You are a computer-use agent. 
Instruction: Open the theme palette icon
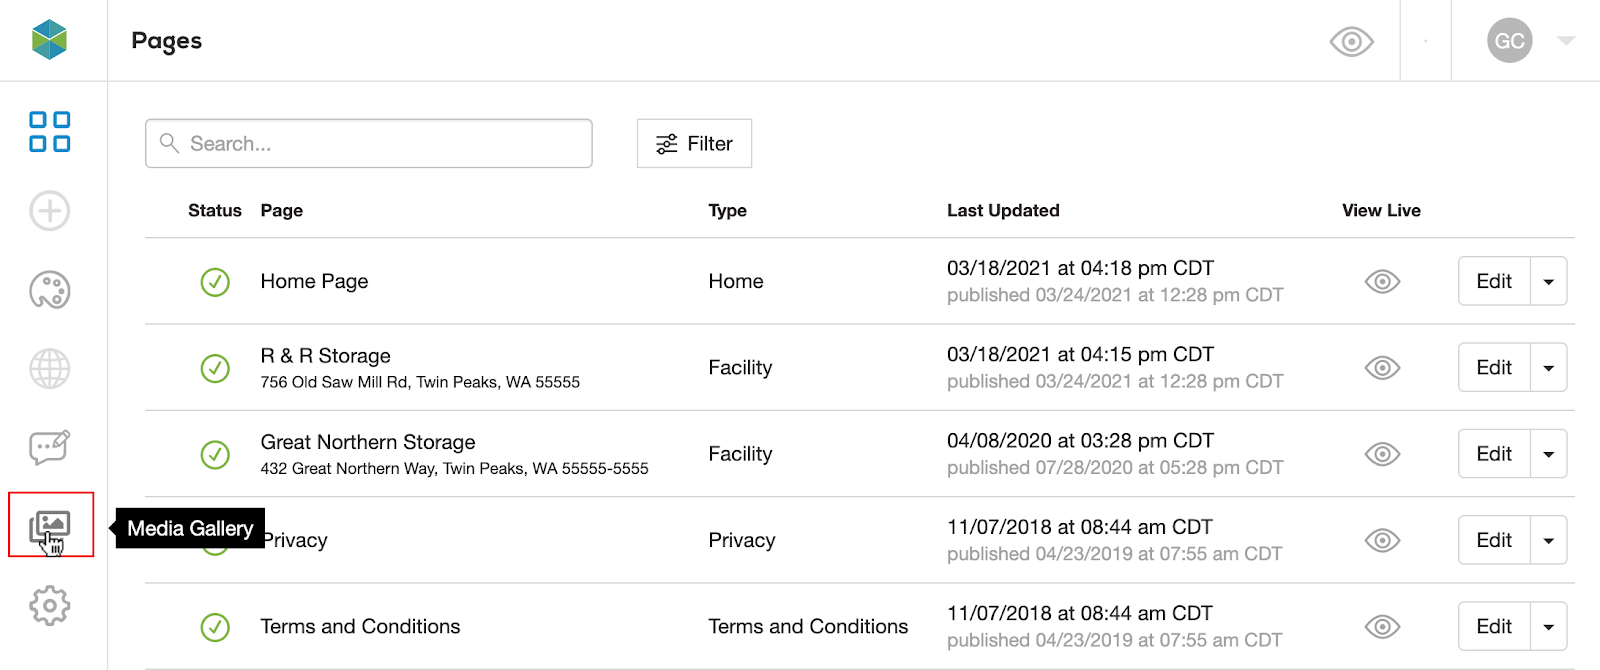point(50,290)
